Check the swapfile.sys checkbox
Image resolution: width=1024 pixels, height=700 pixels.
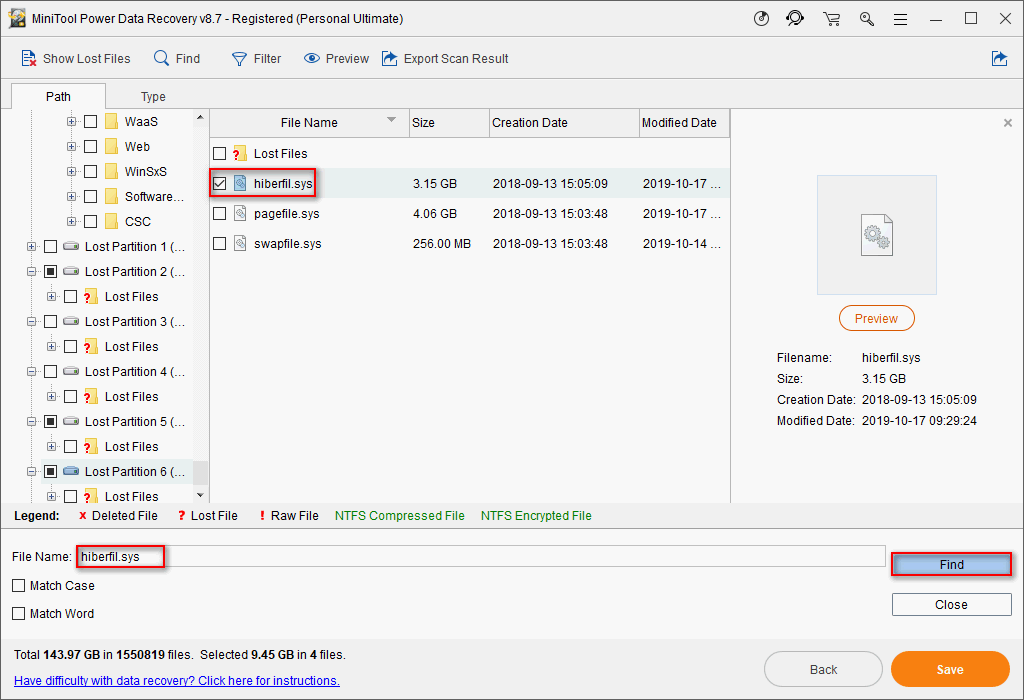coord(219,244)
